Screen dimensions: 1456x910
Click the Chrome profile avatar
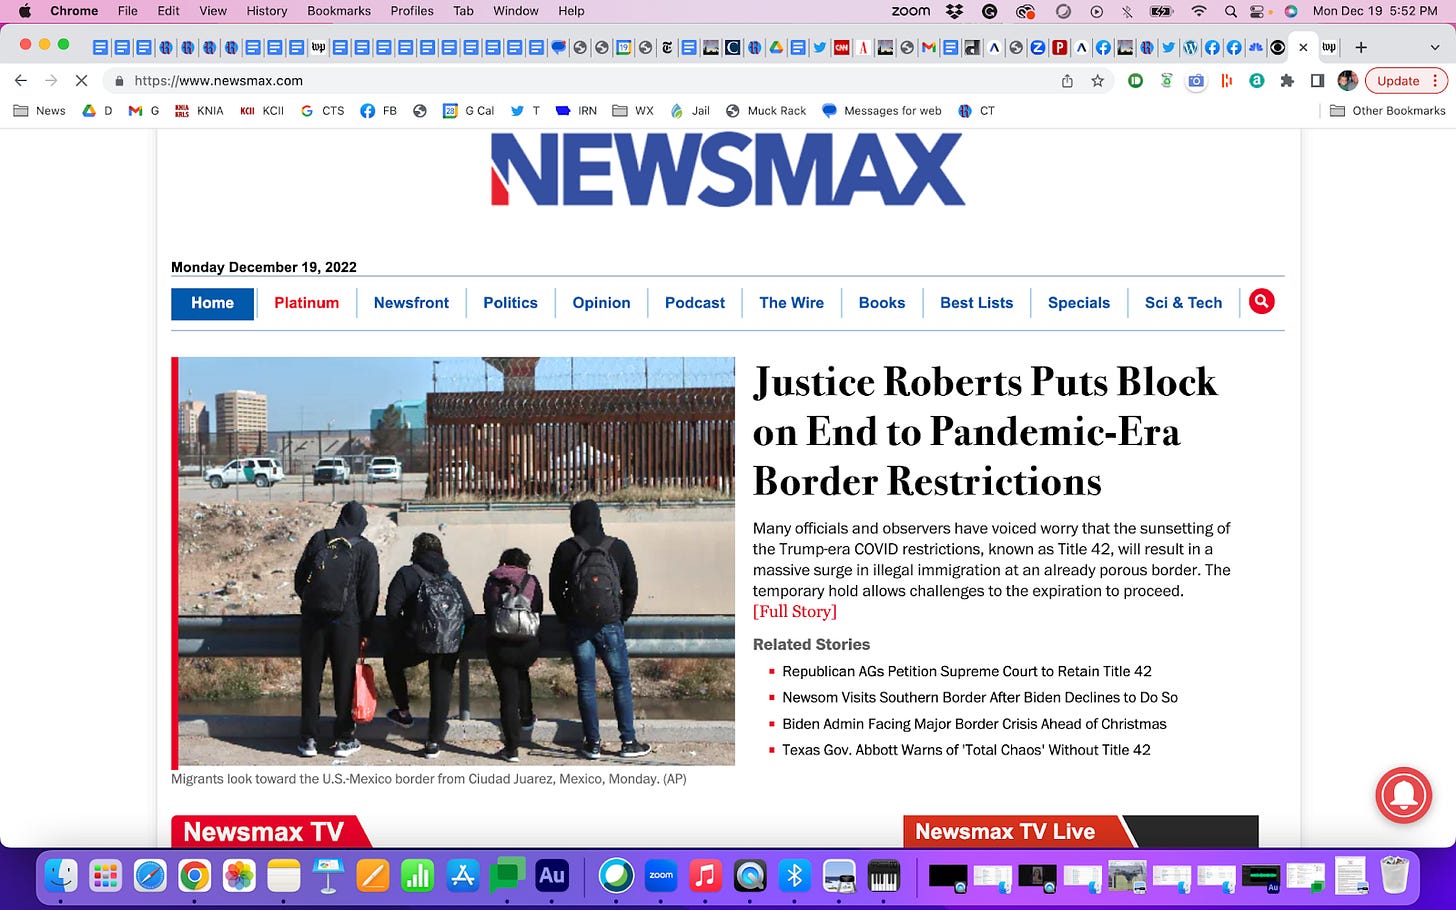click(x=1347, y=81)
